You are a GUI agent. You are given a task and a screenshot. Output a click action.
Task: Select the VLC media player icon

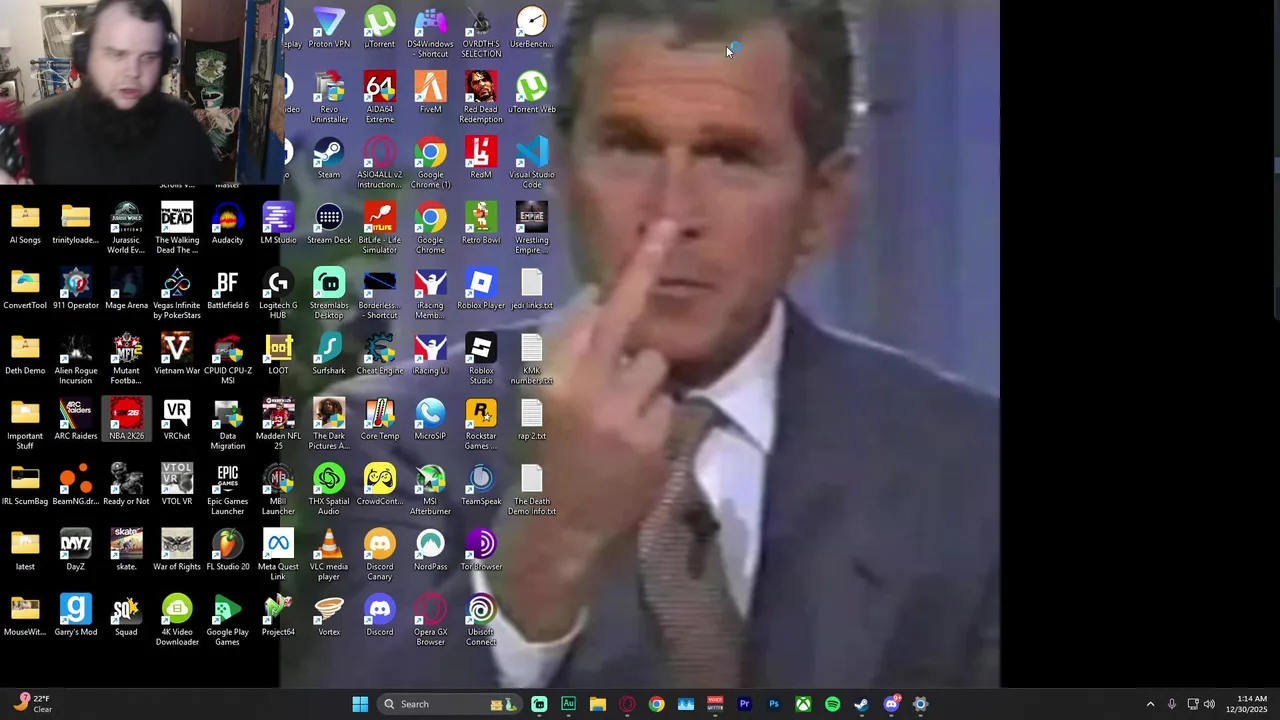click(329, 555)
